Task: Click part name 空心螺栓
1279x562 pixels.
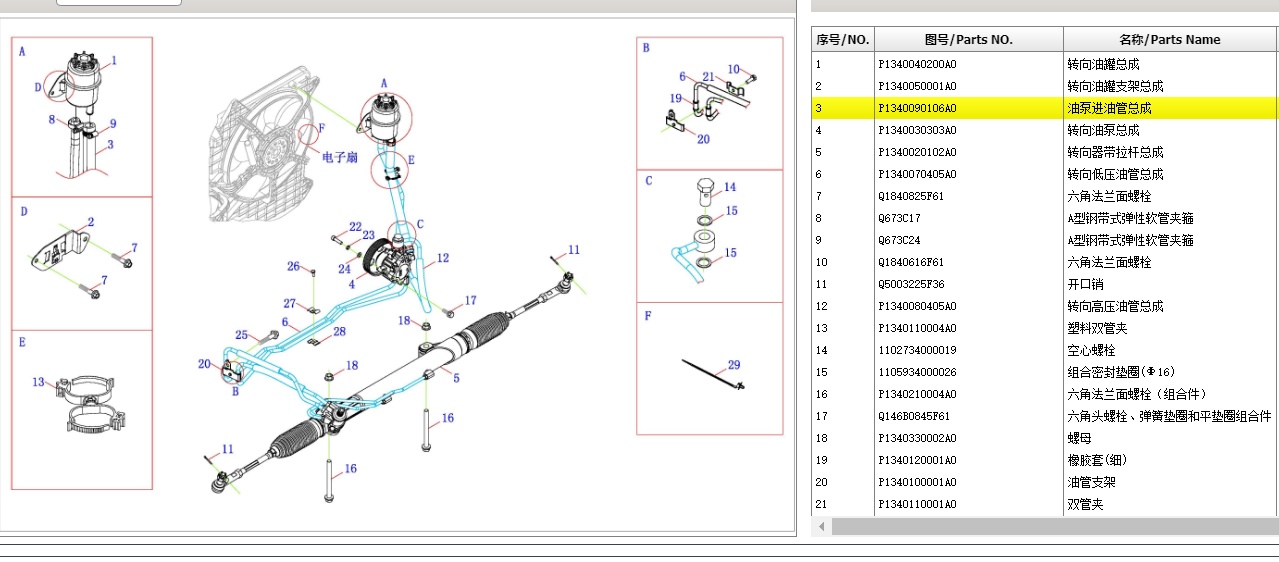Action: 1091,350
